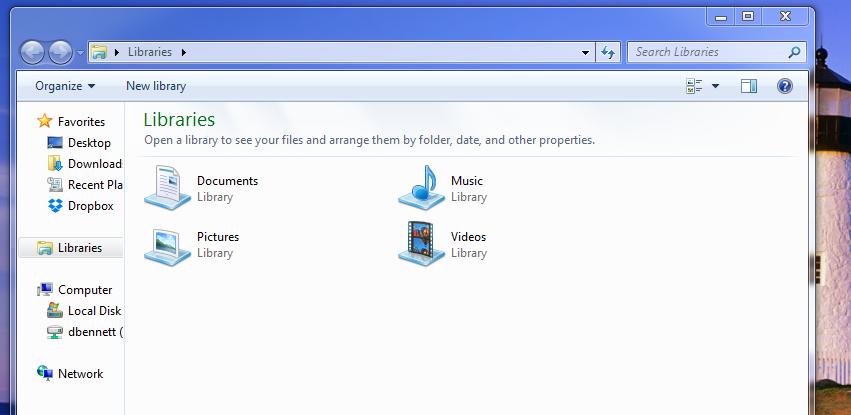The width and height of the screenshot is (851, 415).
Task: Open the Organize dropdown menu
Action: coord(65,87)
